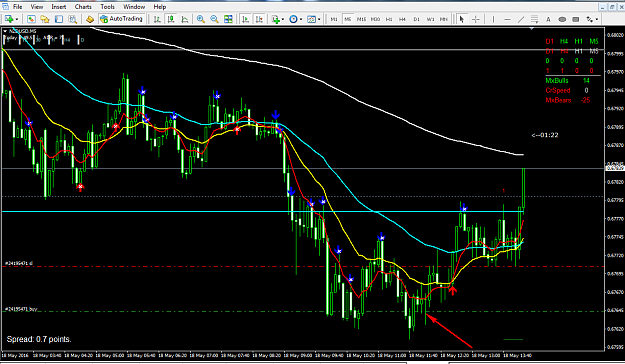Open the periods clock icon

pyautogui.click(x=293, y=19)
